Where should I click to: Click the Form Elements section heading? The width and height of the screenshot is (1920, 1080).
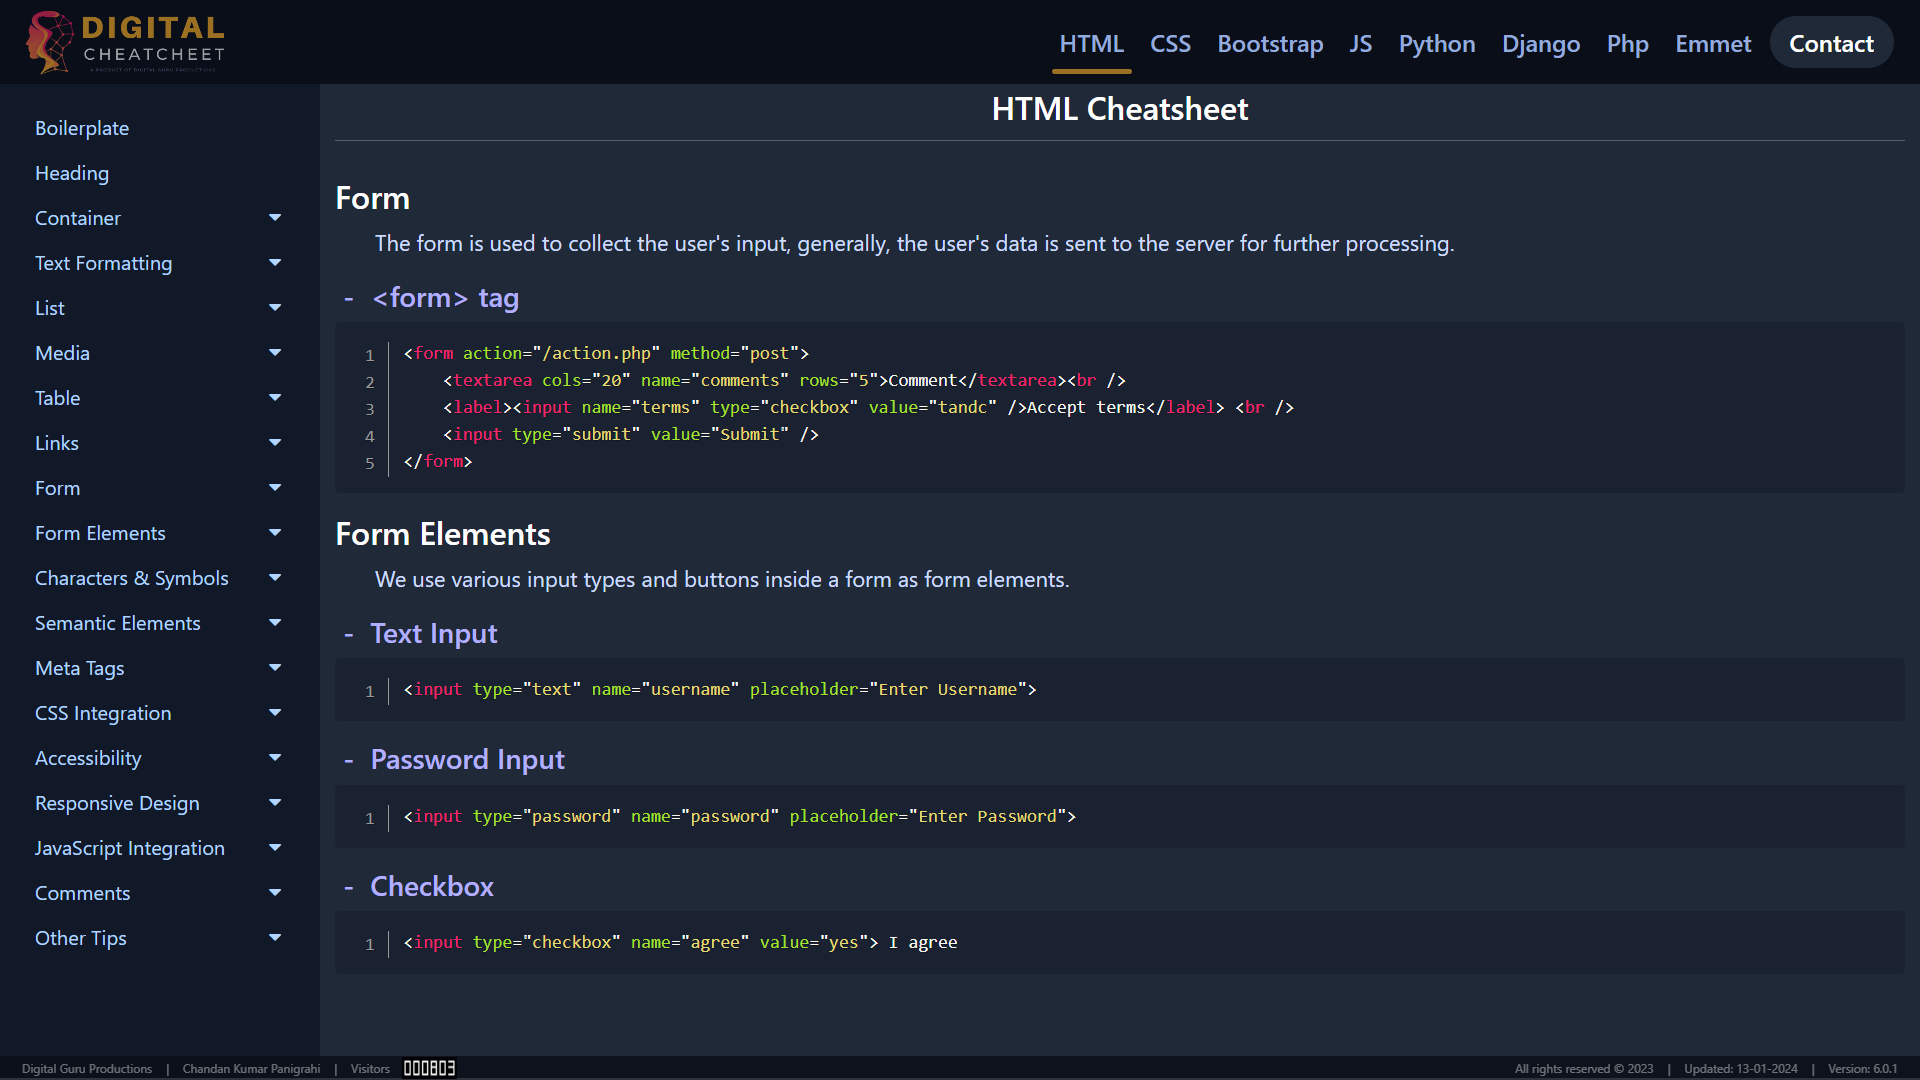(x=443, y=534)
